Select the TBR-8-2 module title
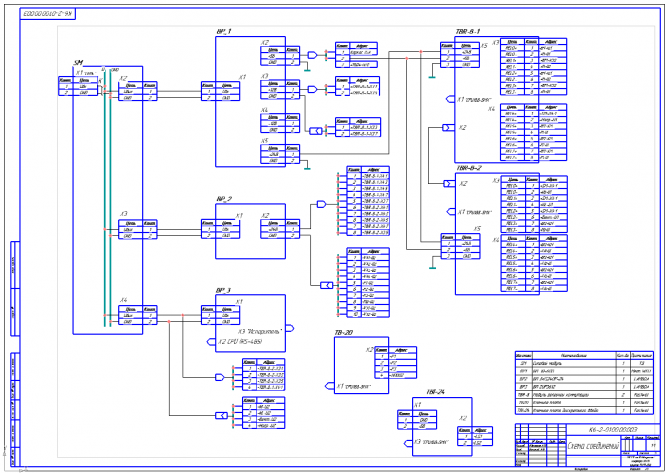Image resolution: width=666 pixels, height=473 pixels. click(x=468, y=168)
